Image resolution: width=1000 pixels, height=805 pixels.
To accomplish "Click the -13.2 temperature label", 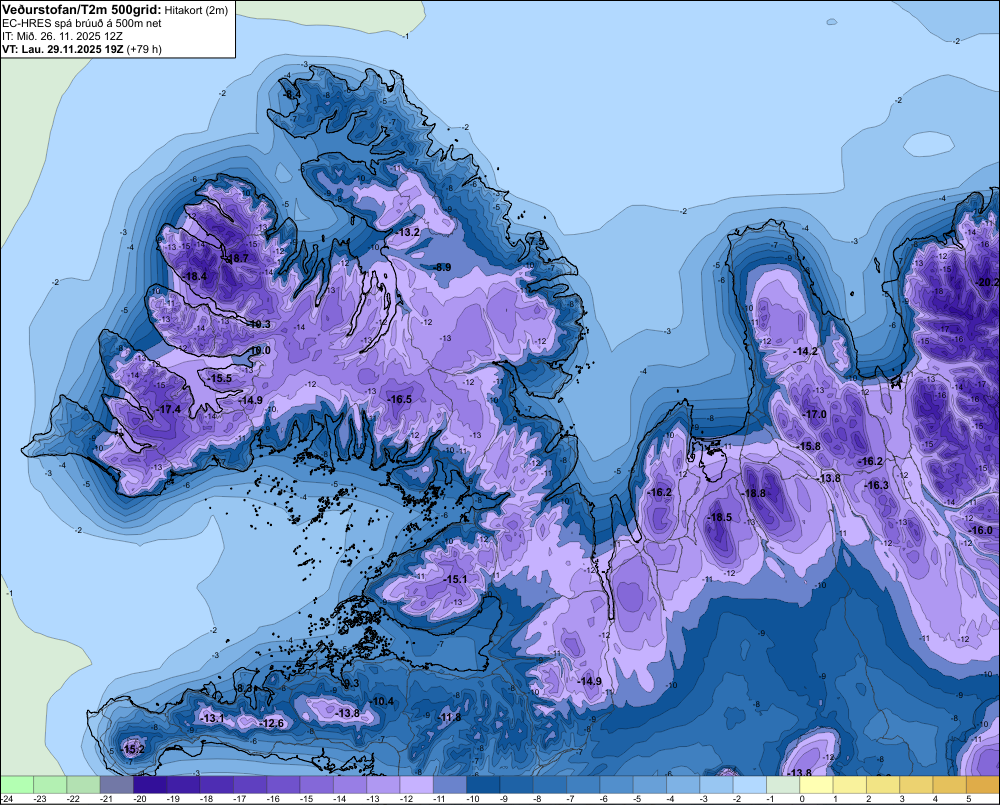I will click(408, 232).
